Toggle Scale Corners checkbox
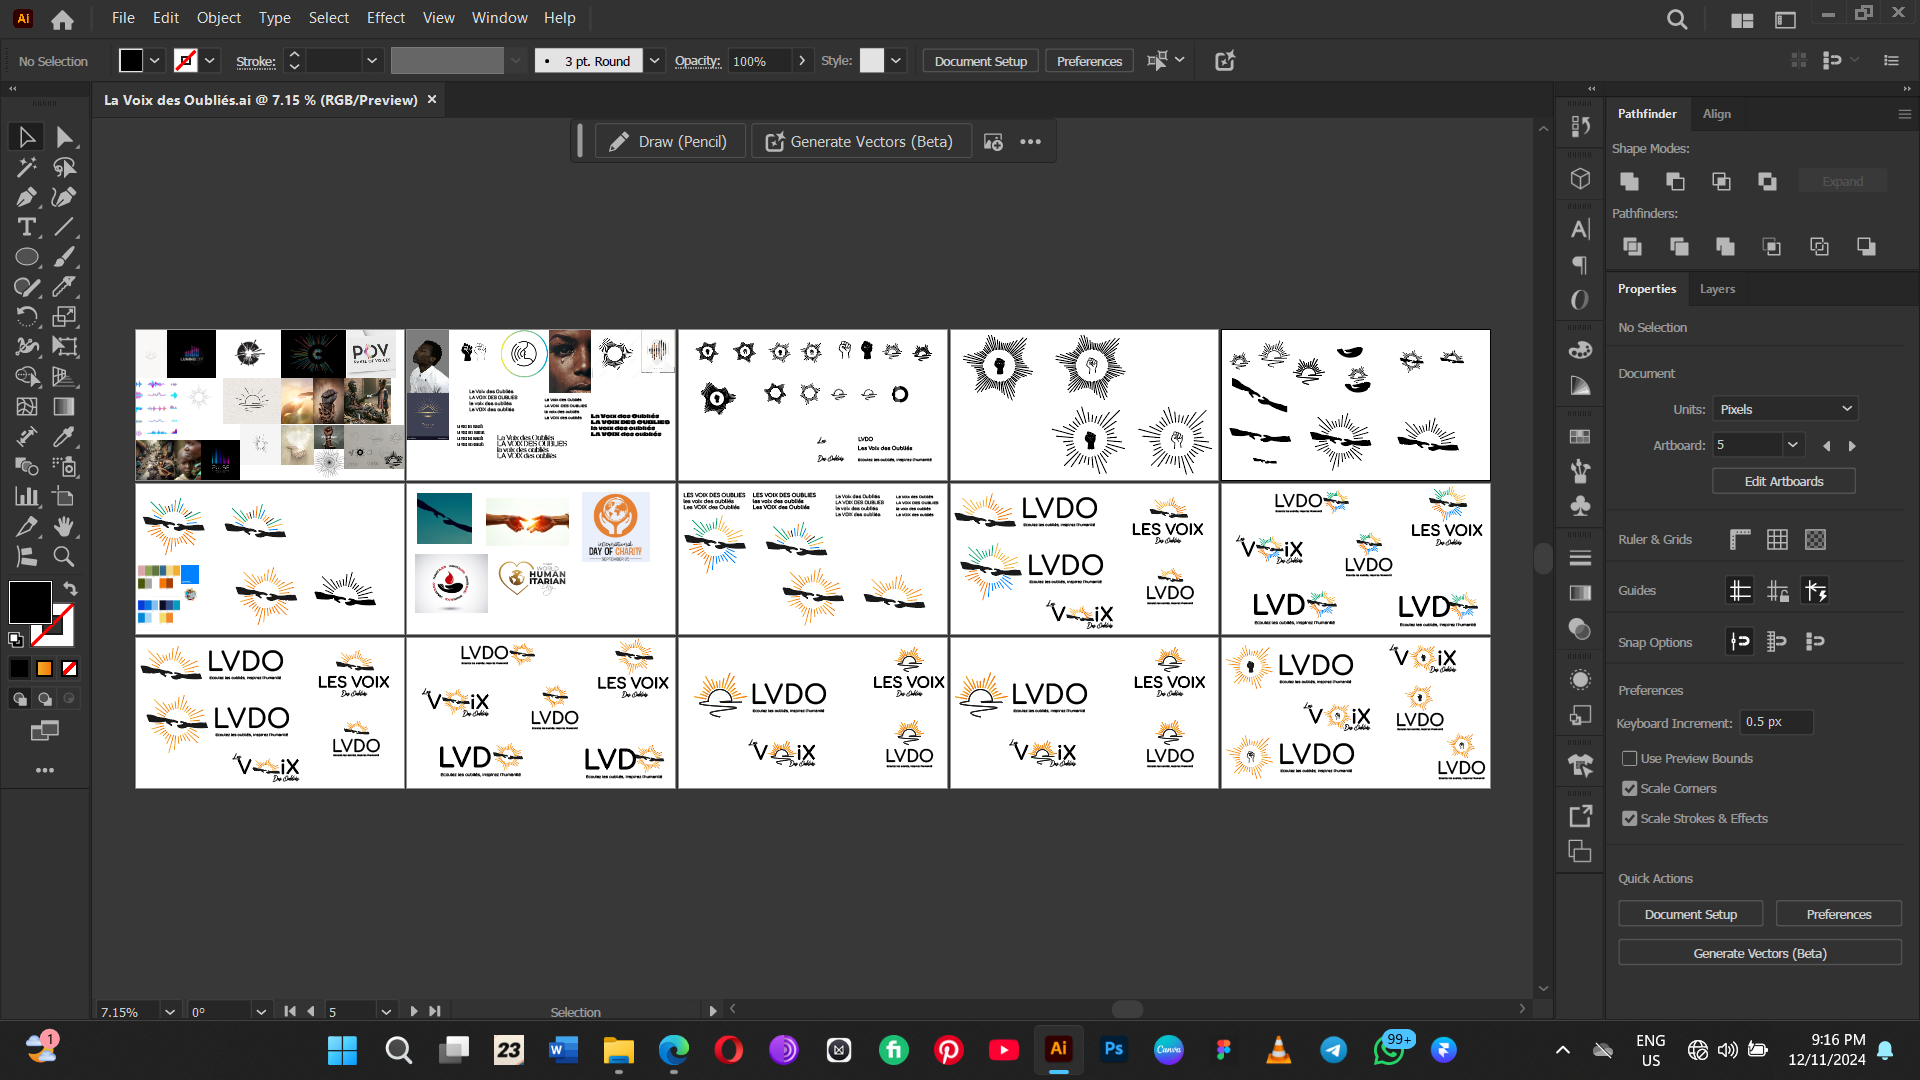Screen dimensions: 1920x1080 [1630, 789]
